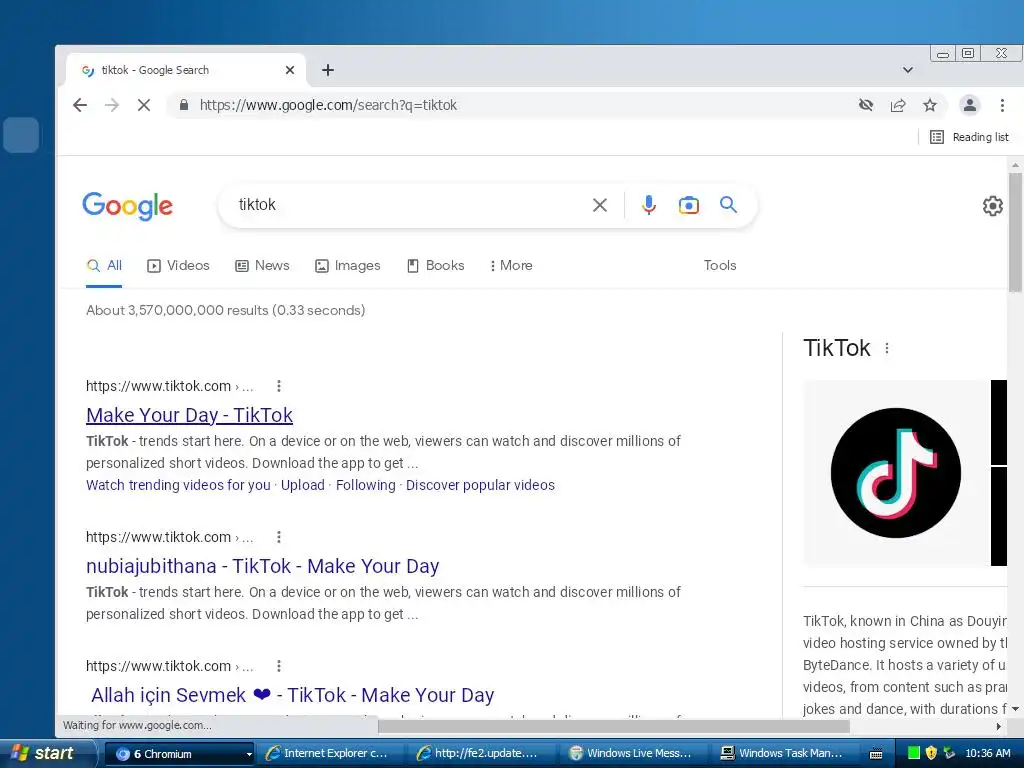The image size is (1024, 768).
Task: Click the forward navigation arrow
Action: tap(112, 105)
